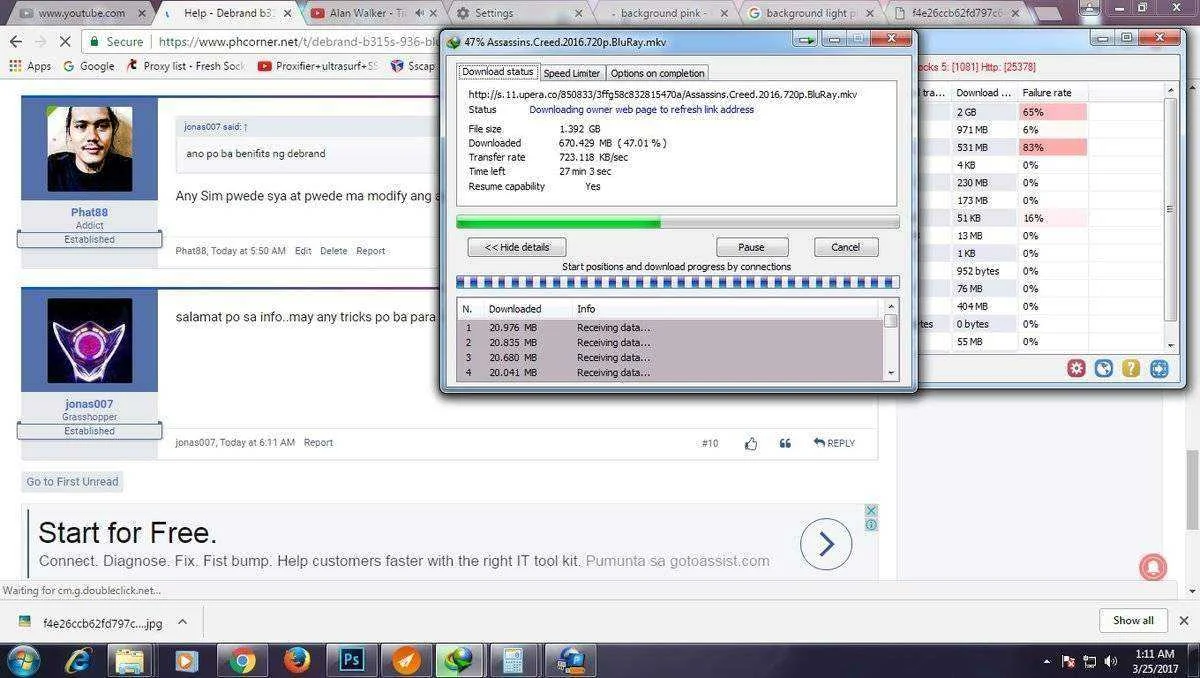This screenshot has height=678, width=1200.
Task: Stop page loading with the X button
Action: coord(65,42)
